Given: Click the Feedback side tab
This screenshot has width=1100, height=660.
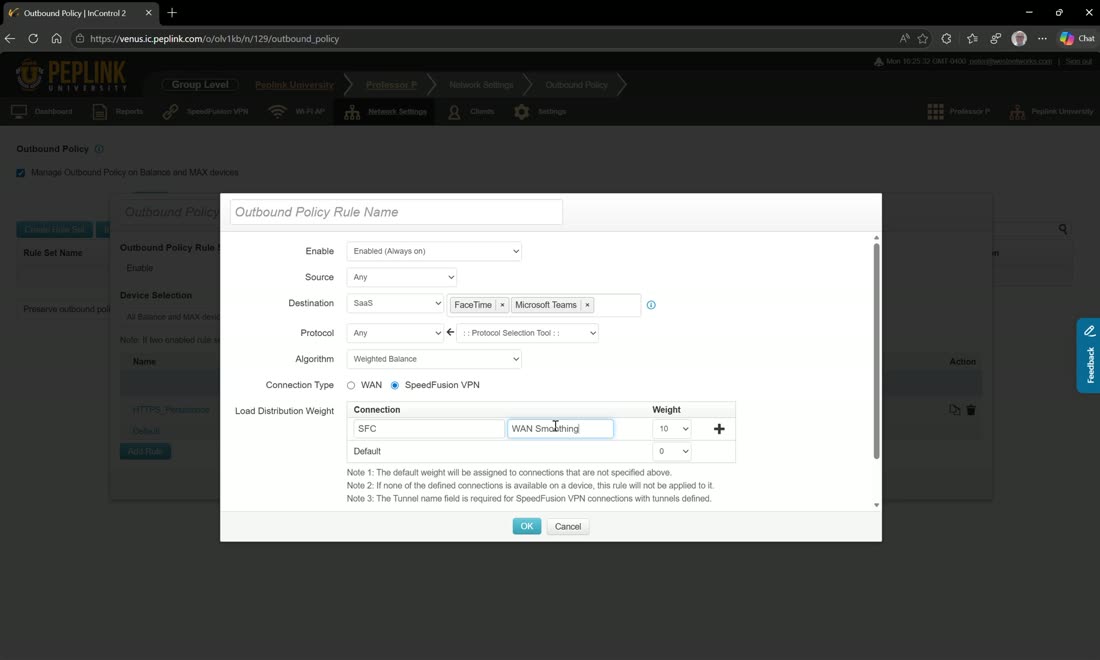Looking at the screenshot, I should tap(1088, 356).
